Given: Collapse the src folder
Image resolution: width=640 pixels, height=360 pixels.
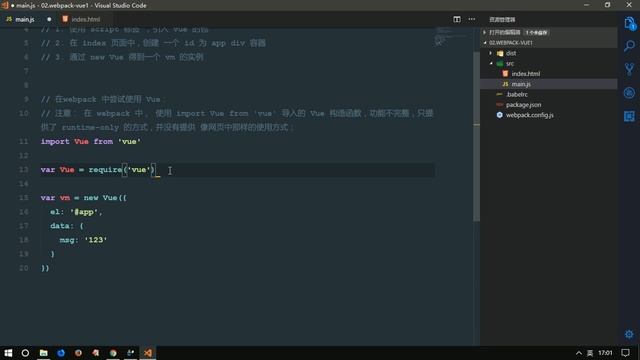Looking at the screenshot, I should 491,63.
